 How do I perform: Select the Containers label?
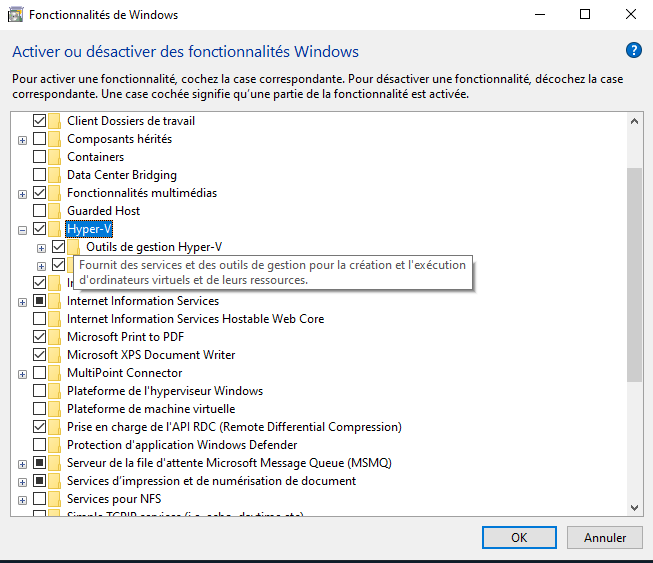95,157
